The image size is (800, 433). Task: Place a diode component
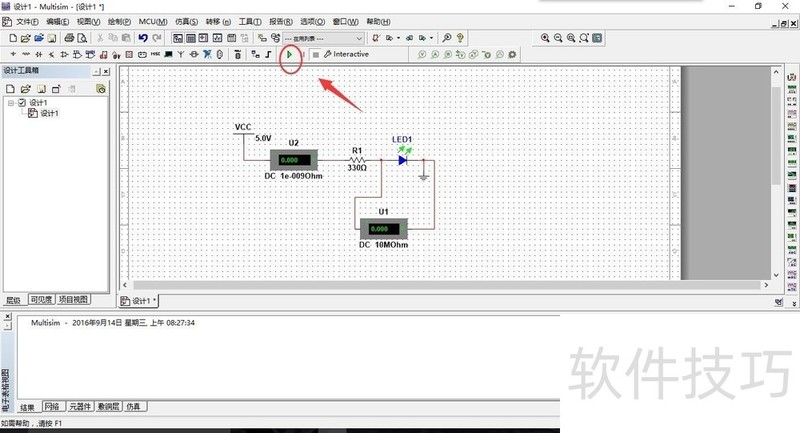click(x=39, y=54)
